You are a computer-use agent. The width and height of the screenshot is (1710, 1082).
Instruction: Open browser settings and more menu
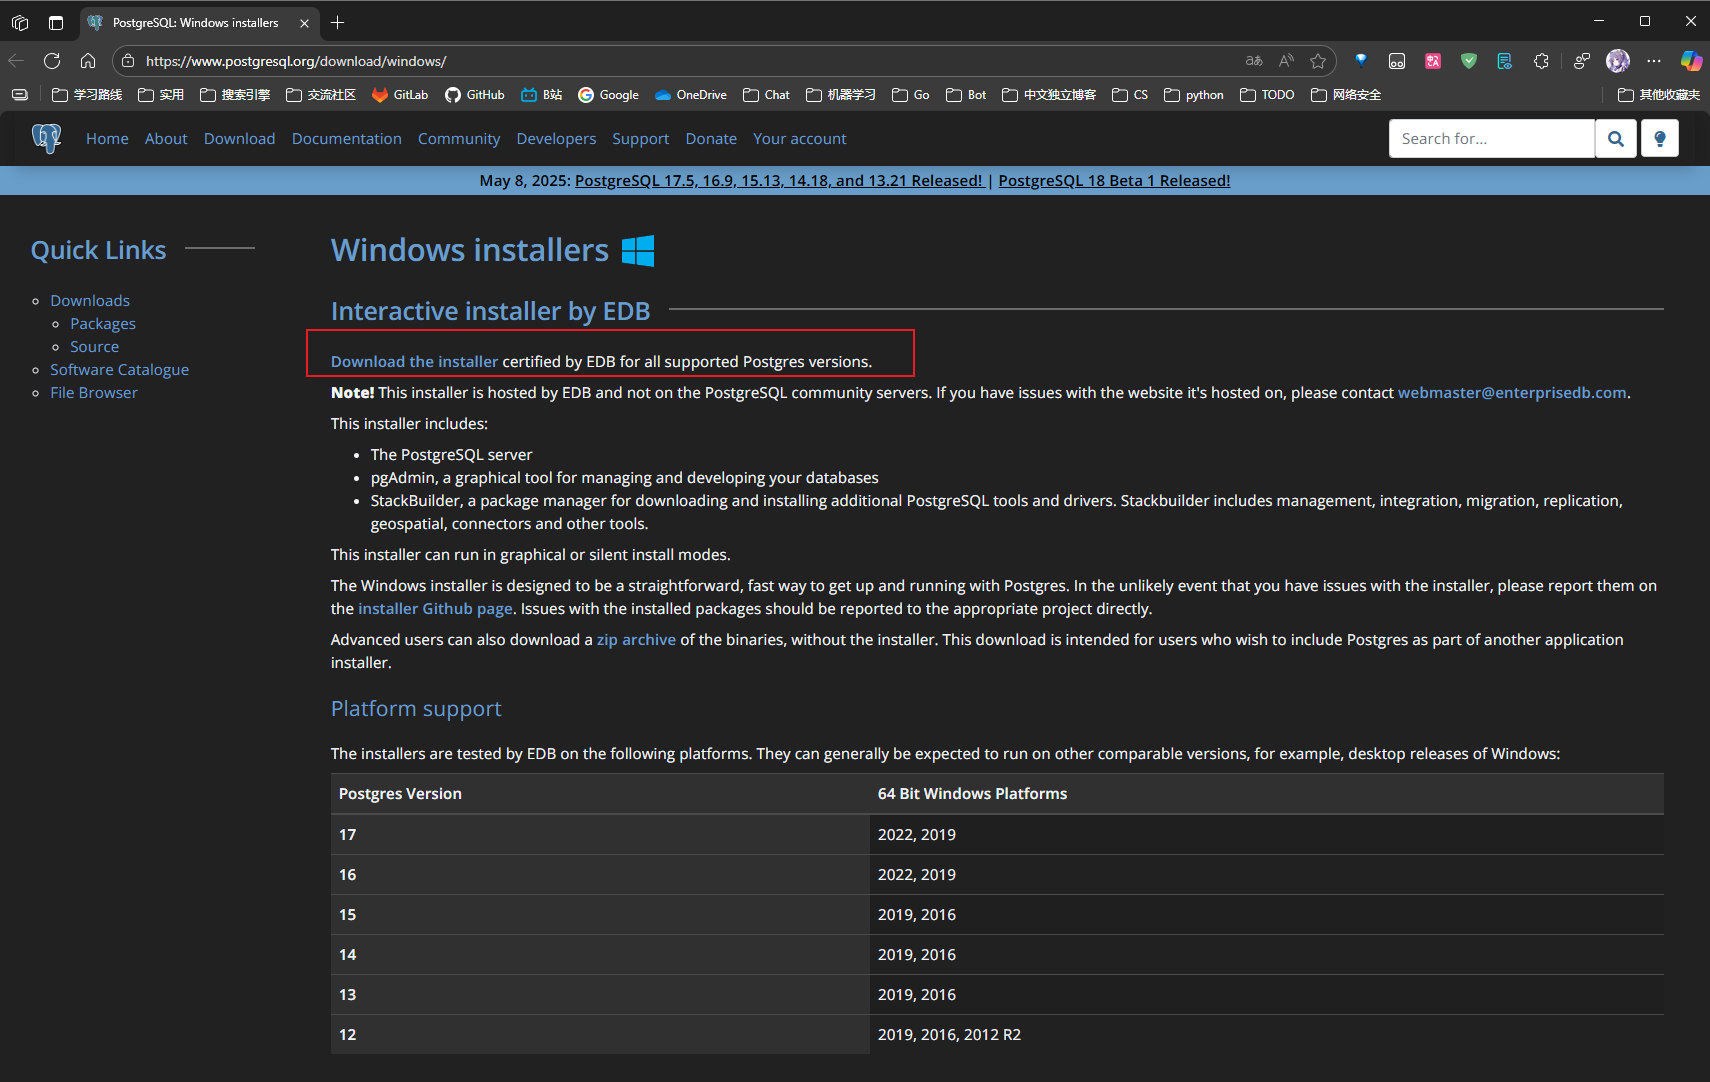1654,61
